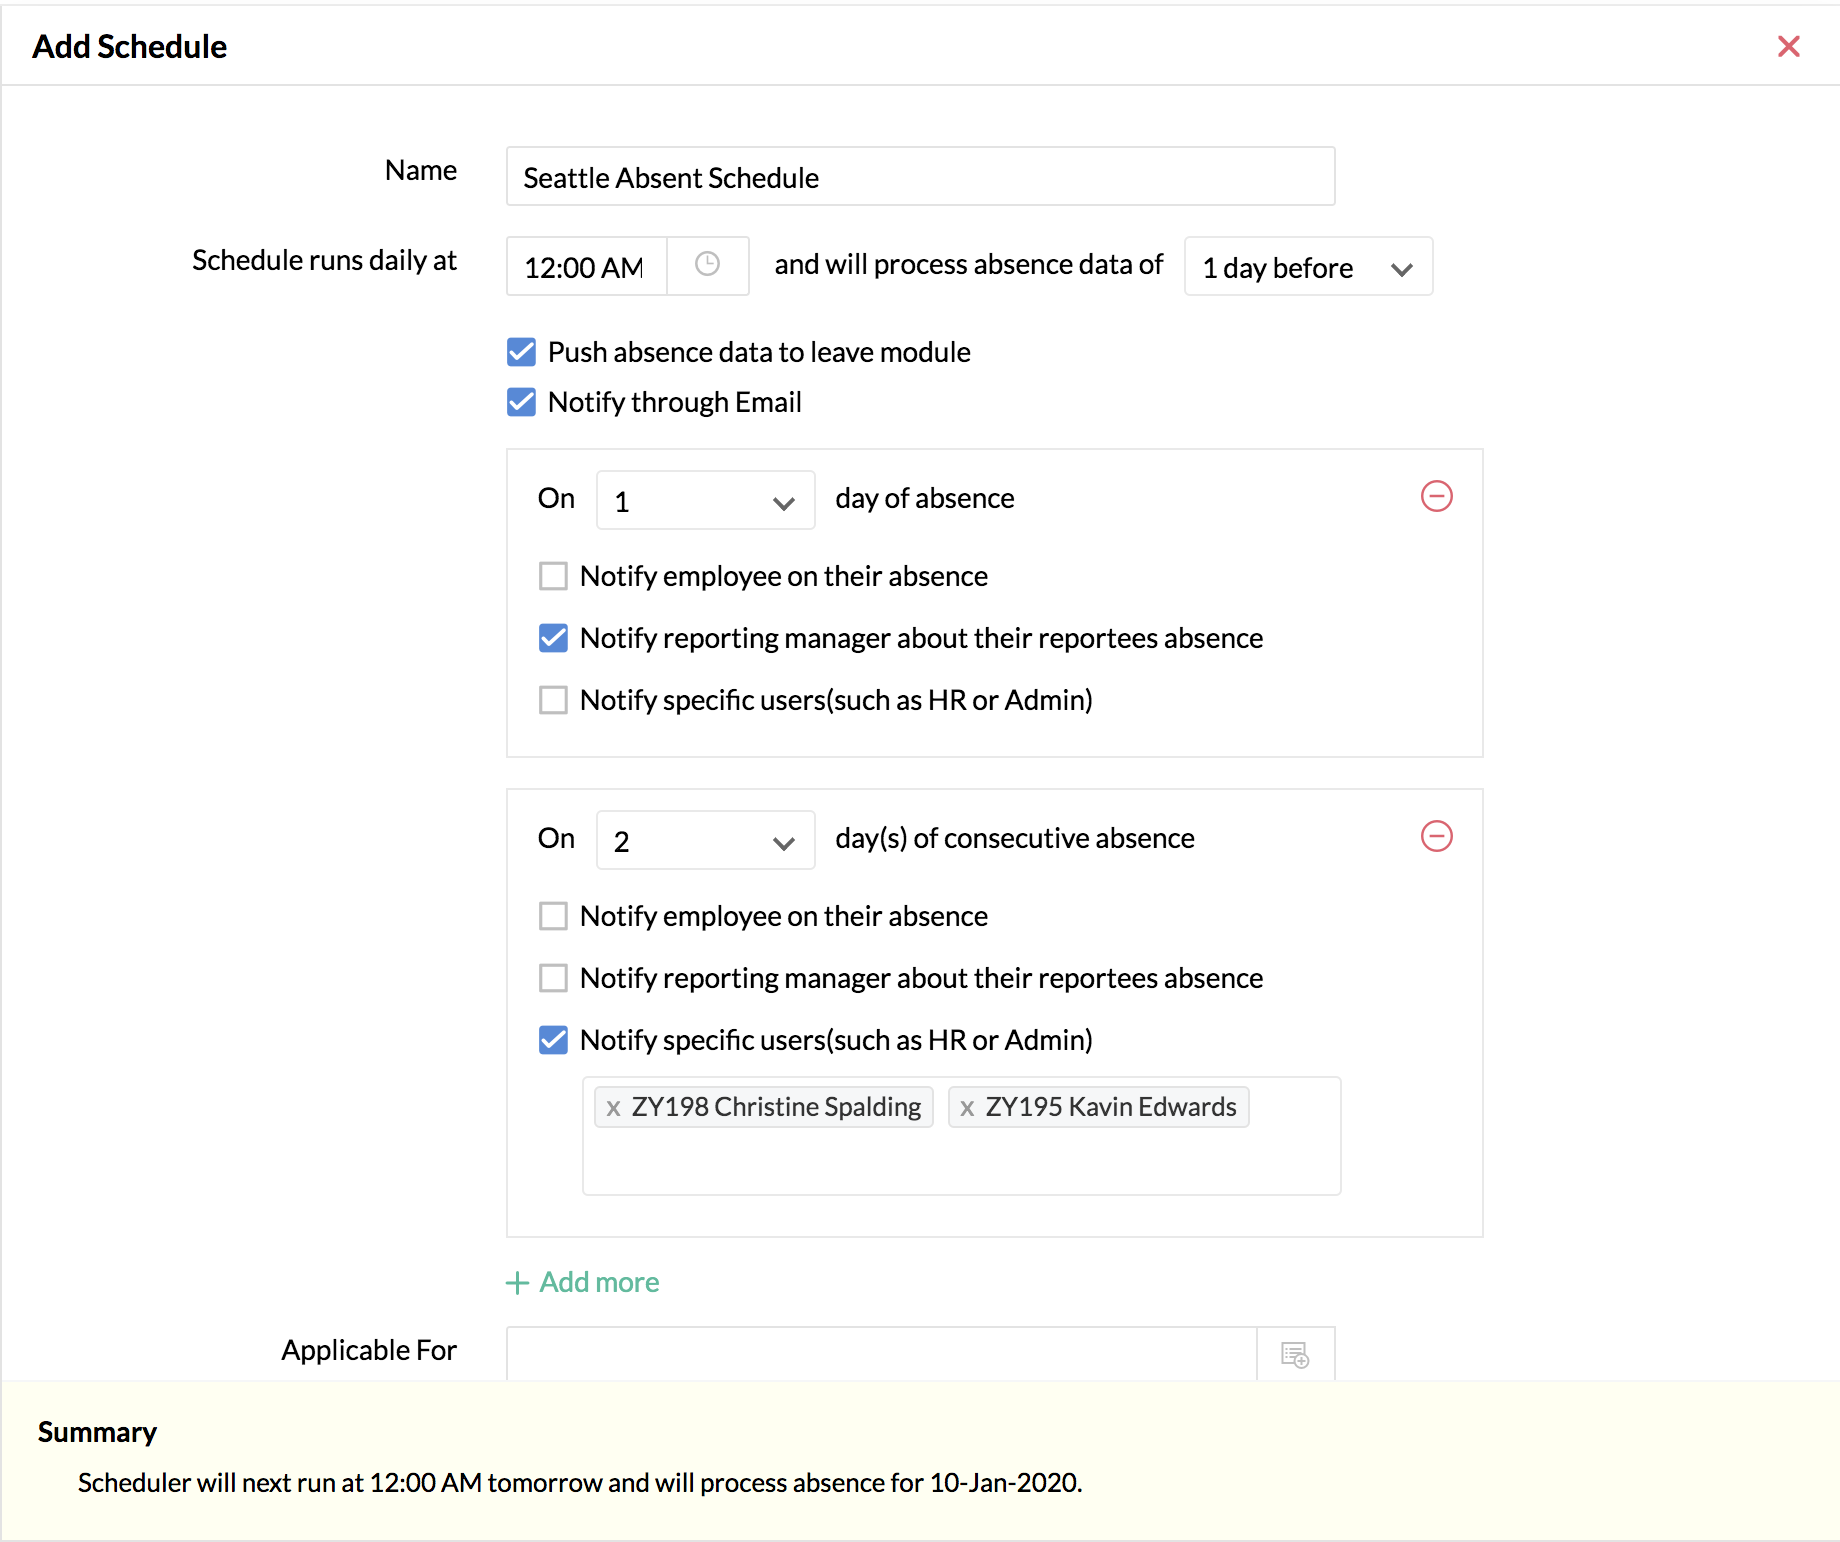The width and height of the screenshot is (1840, 1542).
Task: Uncheck specific users notification for consecutive absence
Action: [553, 1040]
